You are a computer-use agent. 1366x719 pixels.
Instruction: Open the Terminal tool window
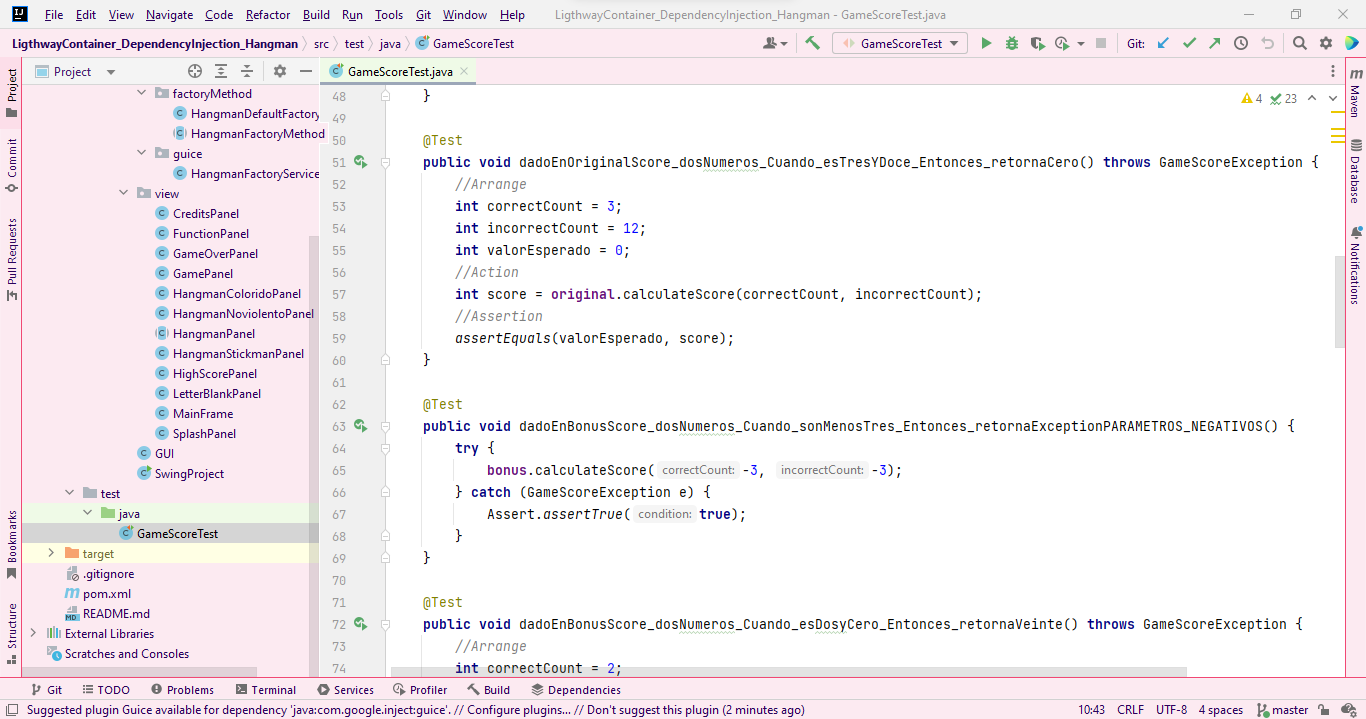point(266,688)
